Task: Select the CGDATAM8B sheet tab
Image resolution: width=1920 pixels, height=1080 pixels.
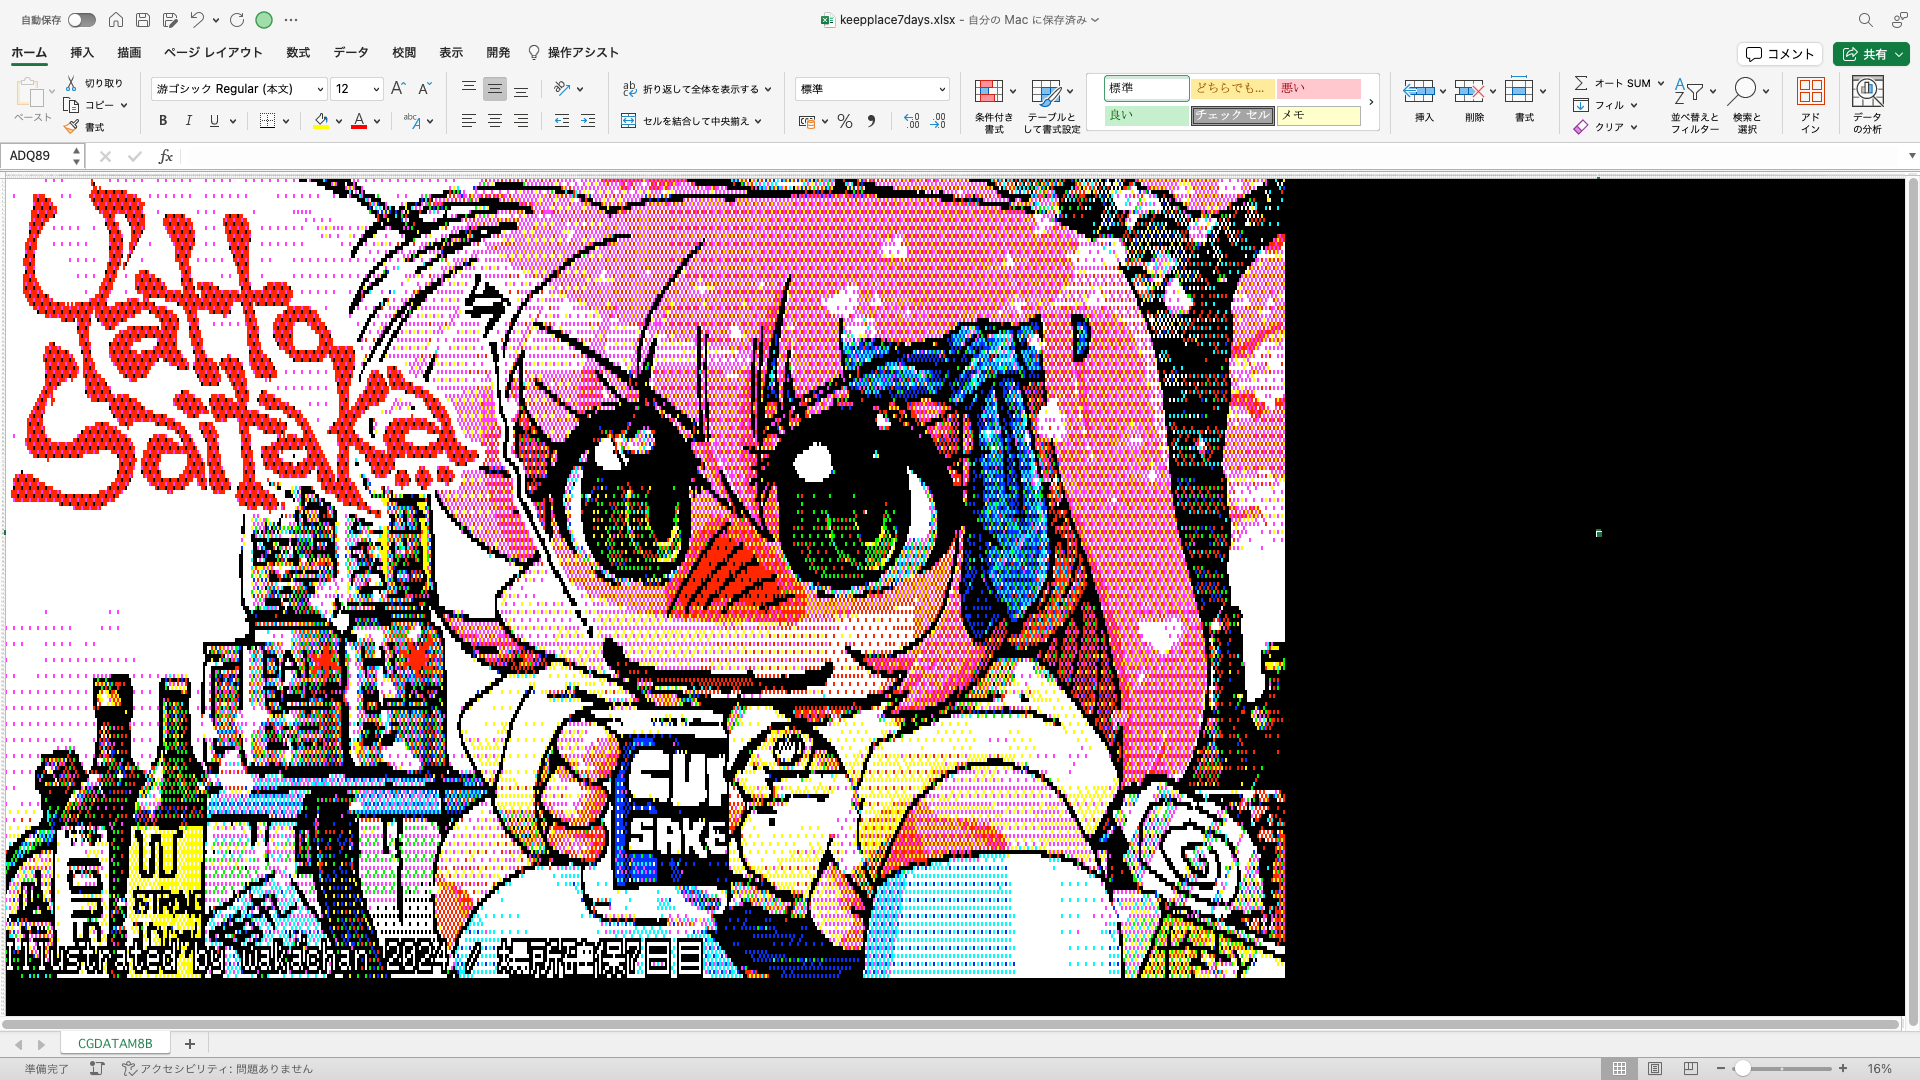Action: (115, 1043)
